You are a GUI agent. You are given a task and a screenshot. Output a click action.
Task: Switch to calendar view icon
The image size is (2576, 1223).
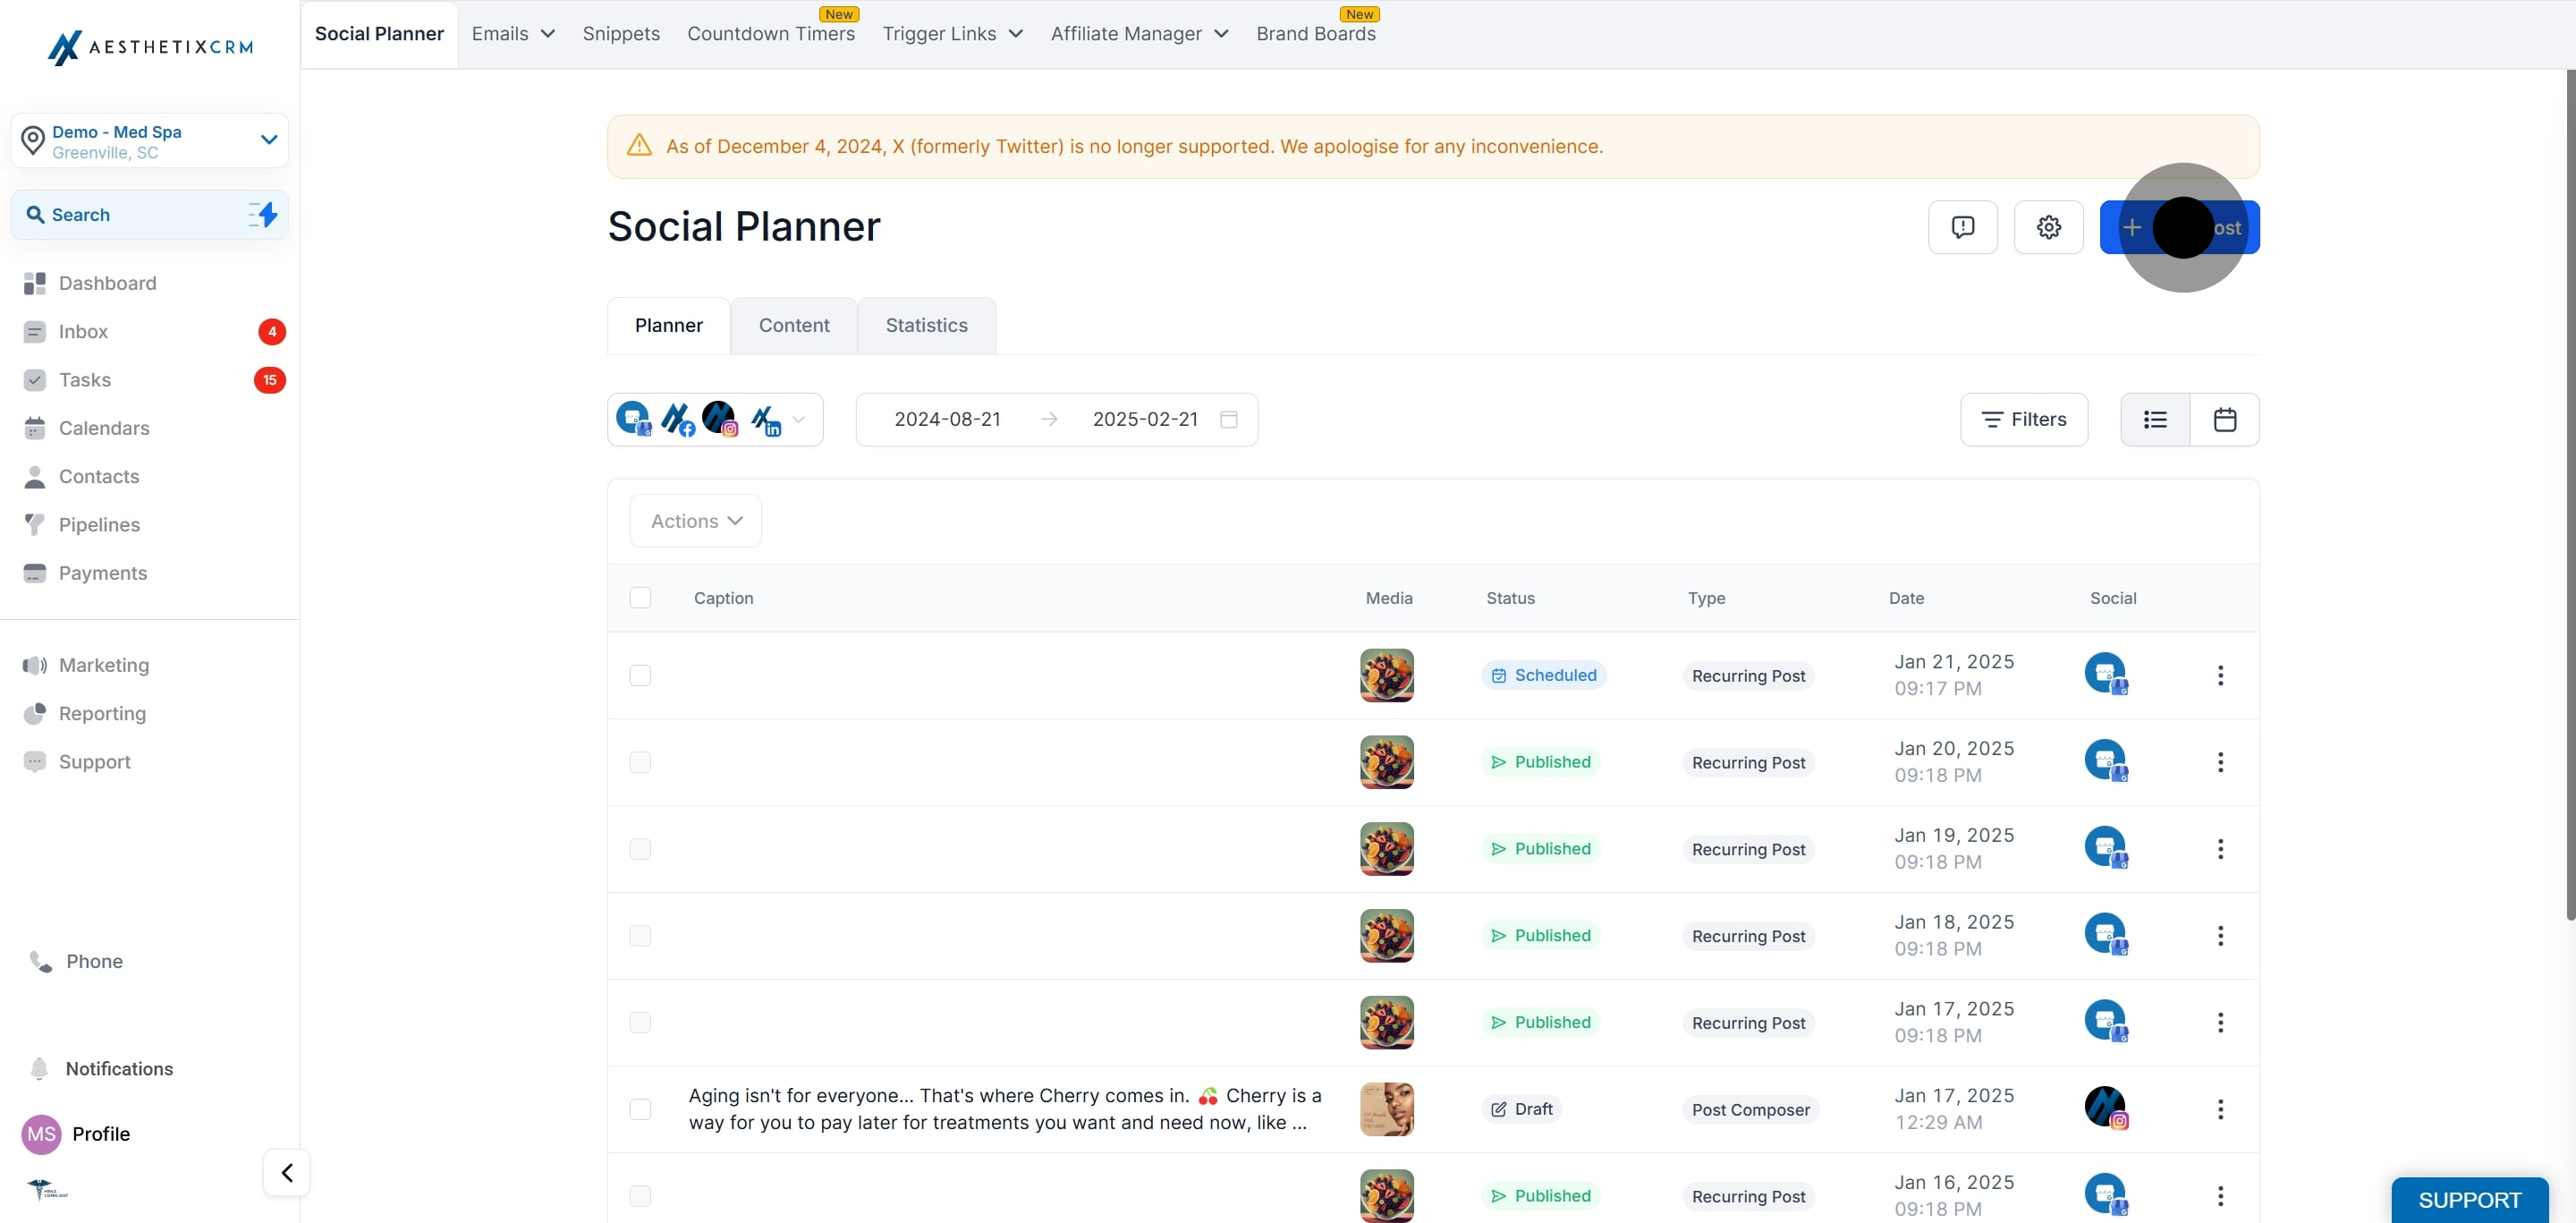pos(2224,419)
